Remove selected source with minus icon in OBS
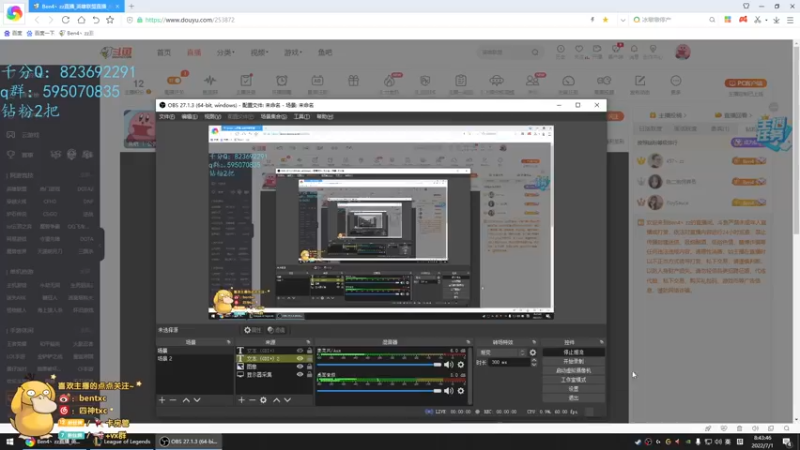800x450 pixels. coord(252,400)
